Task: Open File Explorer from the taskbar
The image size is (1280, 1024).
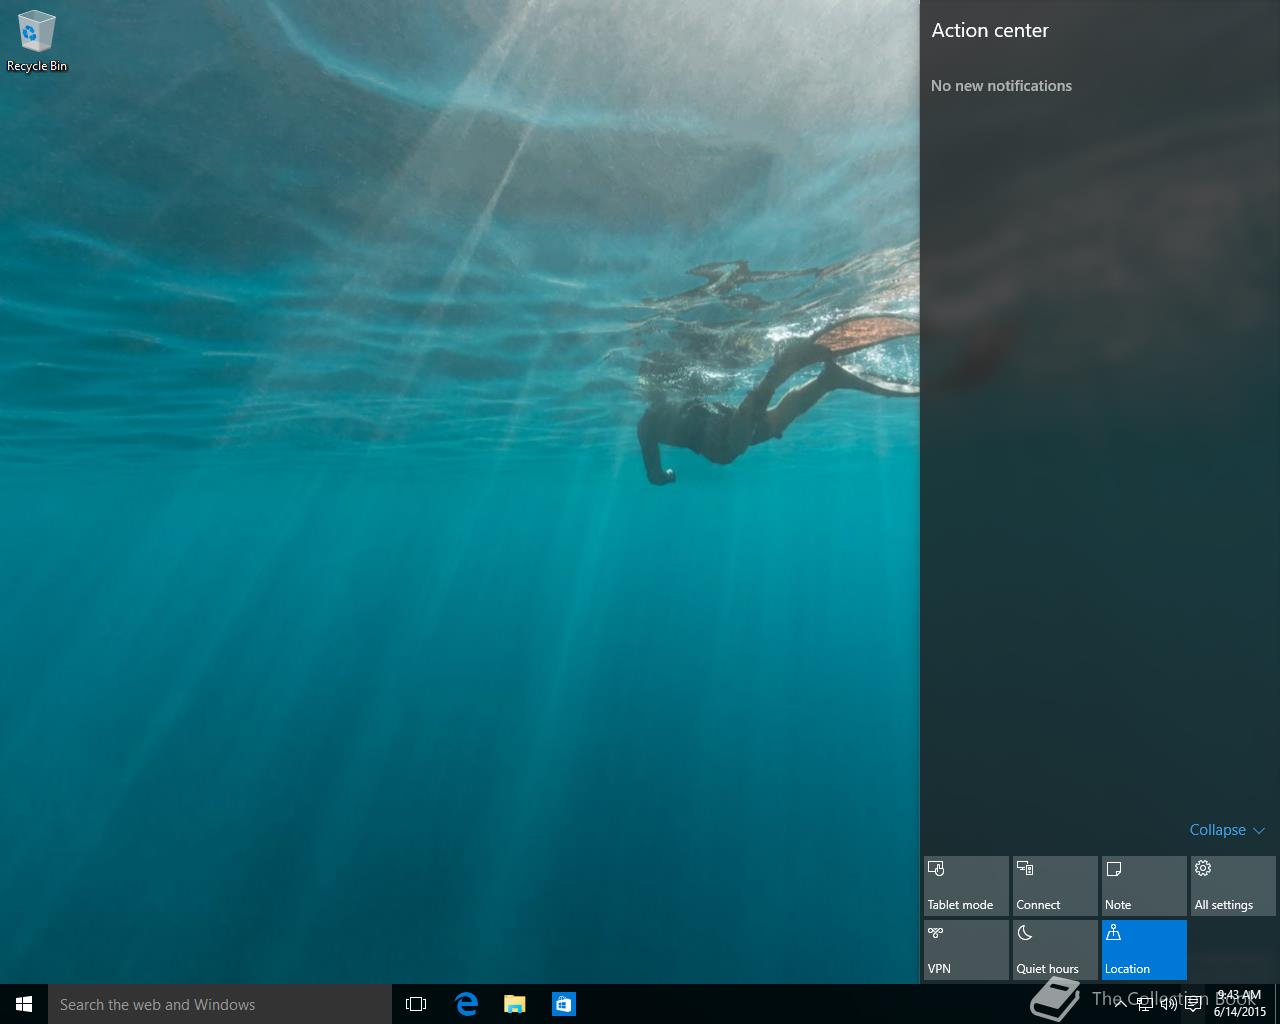Action: click(515, 1004)
